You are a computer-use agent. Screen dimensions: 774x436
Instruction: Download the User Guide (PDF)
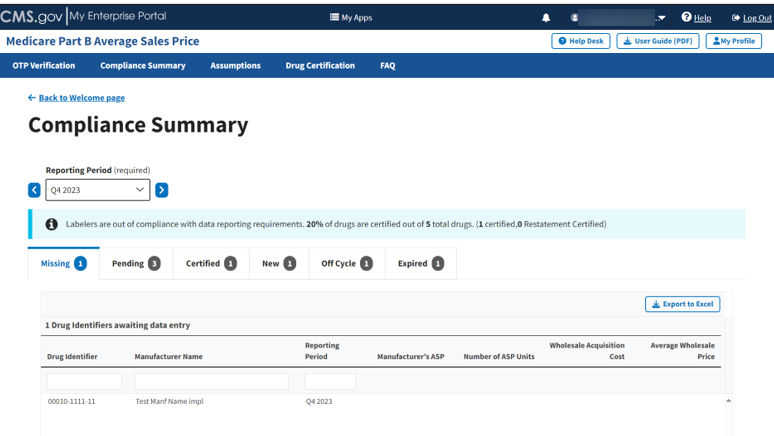click(x=657, y=41)
